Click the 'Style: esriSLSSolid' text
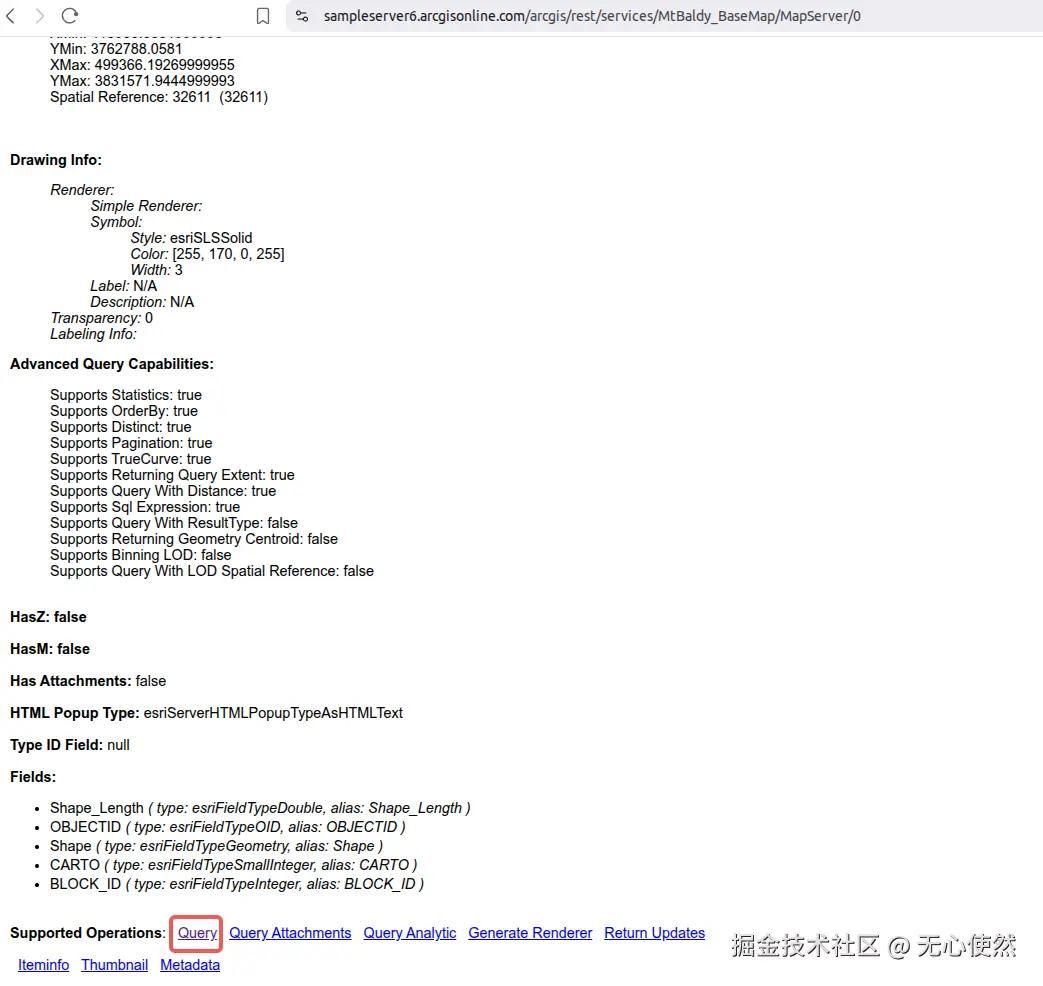Screen dimensions: 1043x986 [x=192, y=238]
